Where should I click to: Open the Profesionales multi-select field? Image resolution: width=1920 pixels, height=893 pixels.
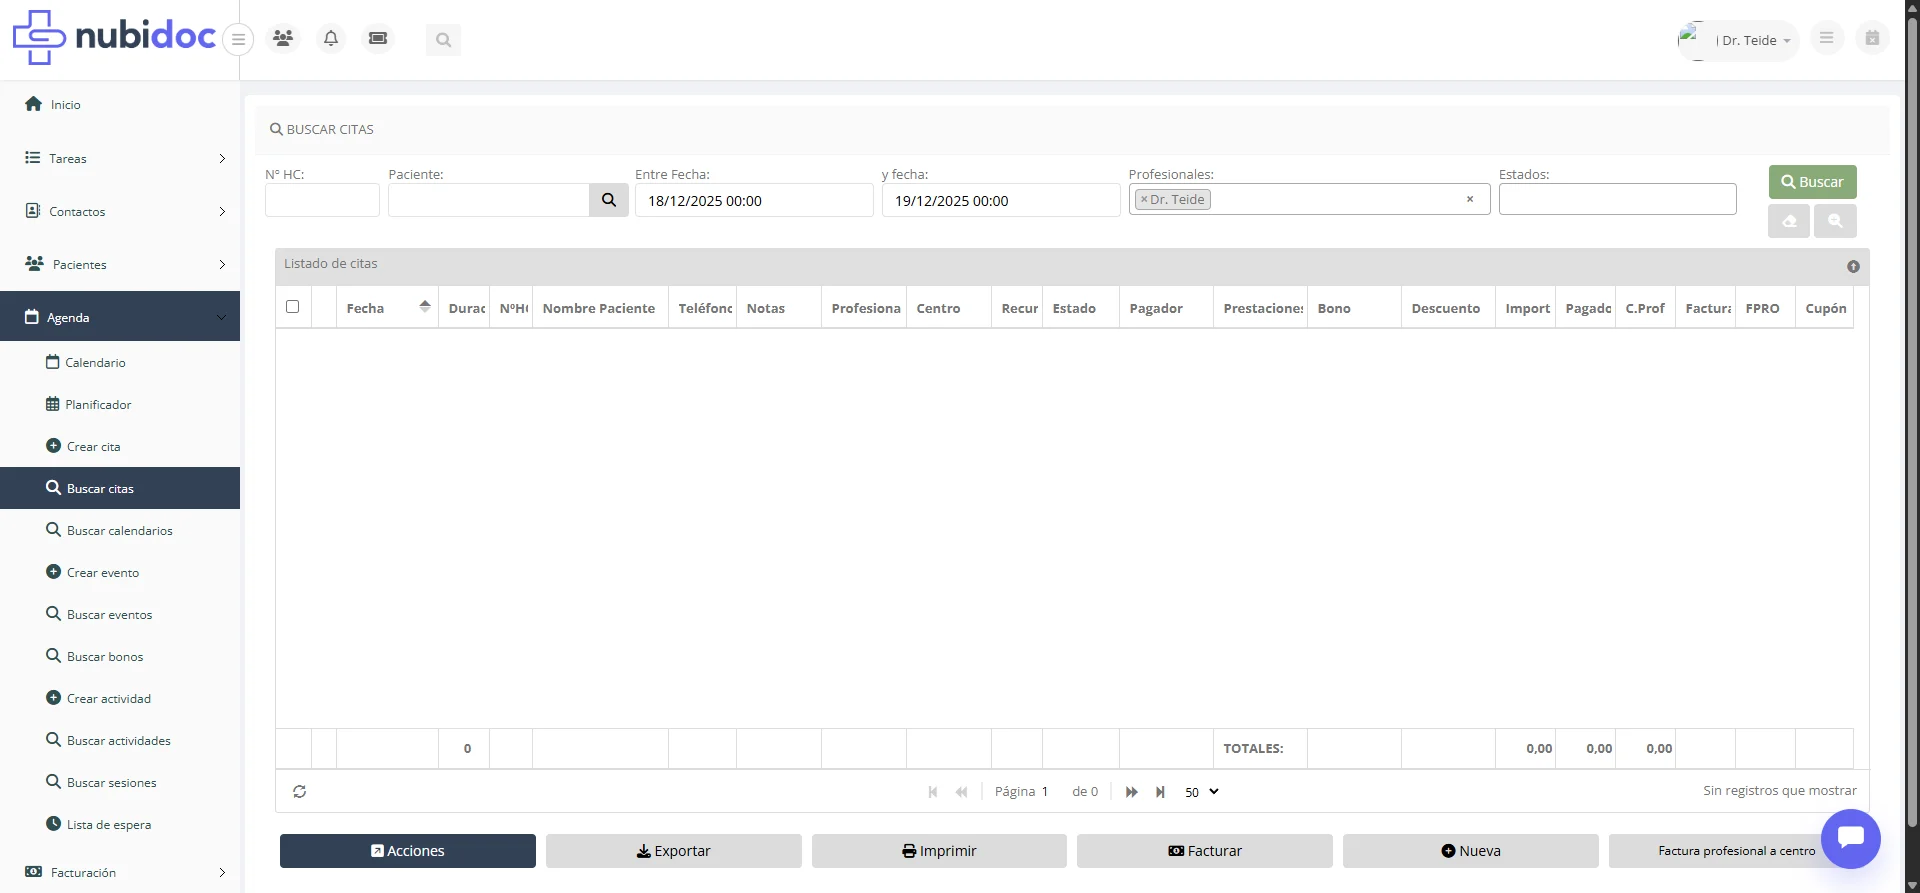coord(1309,199)
